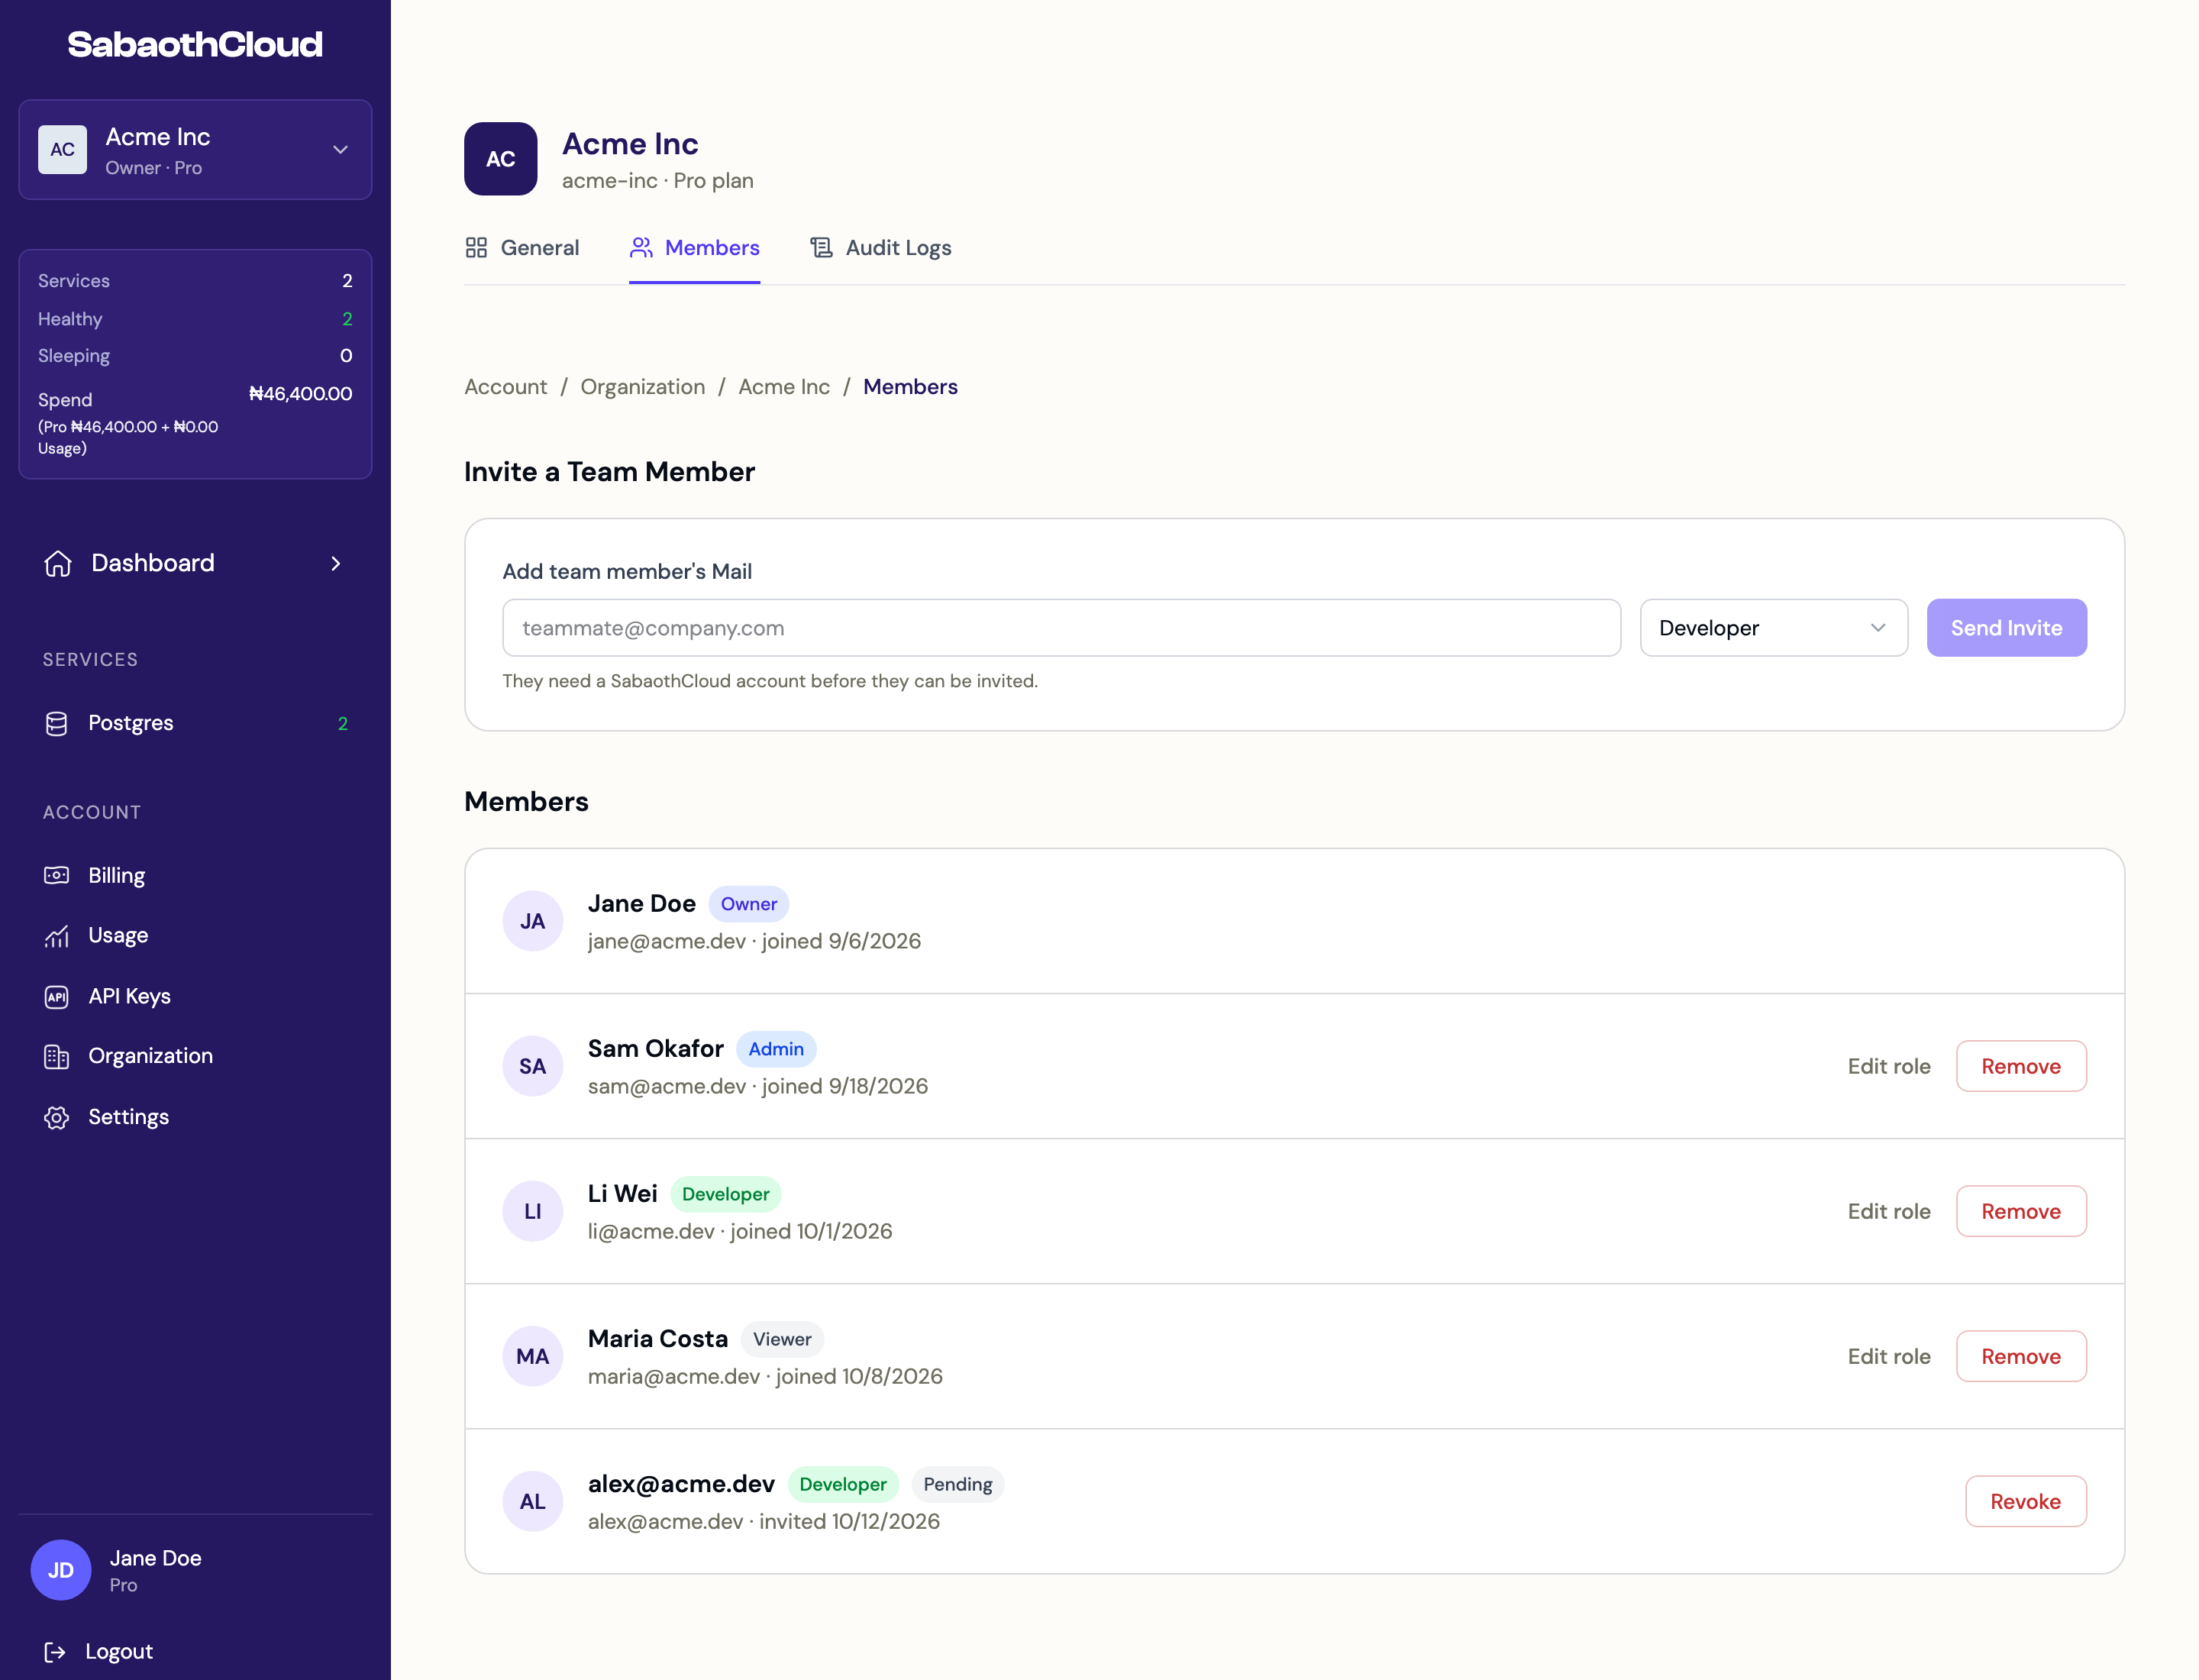Revoke the alex@acme.dev invitation
The height and width of the screenshot is (1680, 2199).
(2025, 1501)
